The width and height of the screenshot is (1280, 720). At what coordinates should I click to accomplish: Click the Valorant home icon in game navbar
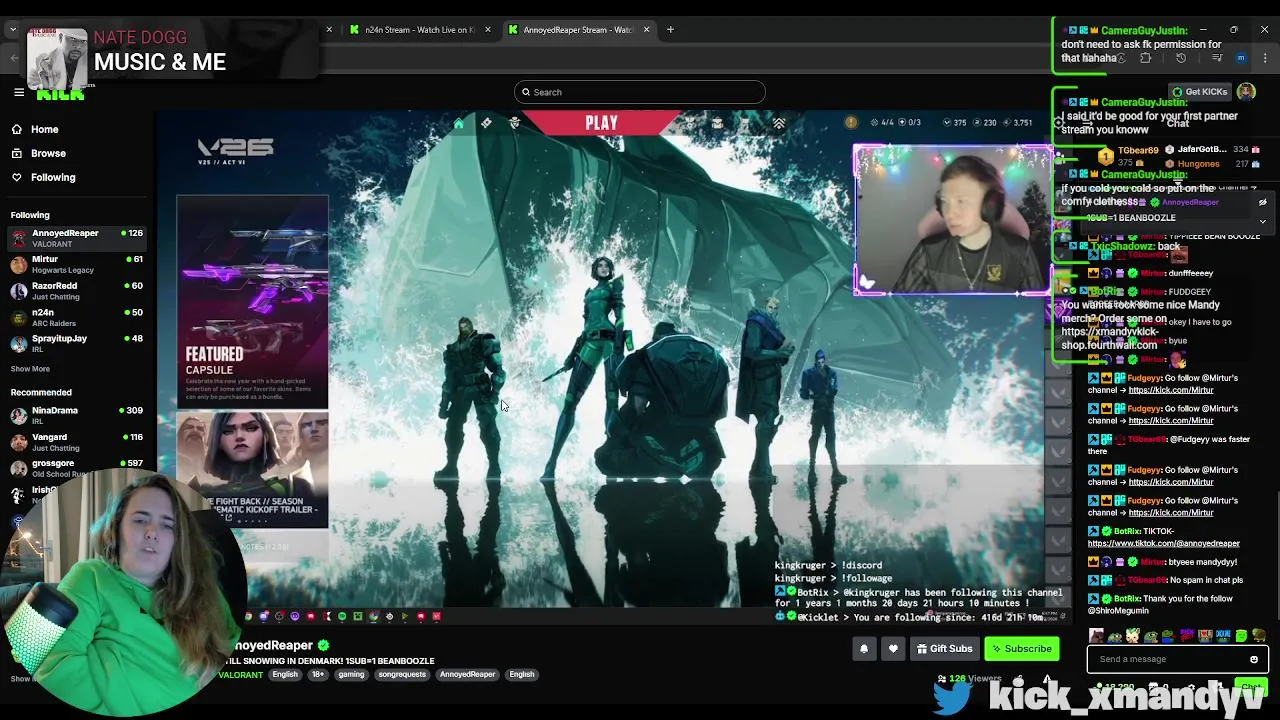tap(459, 123)
